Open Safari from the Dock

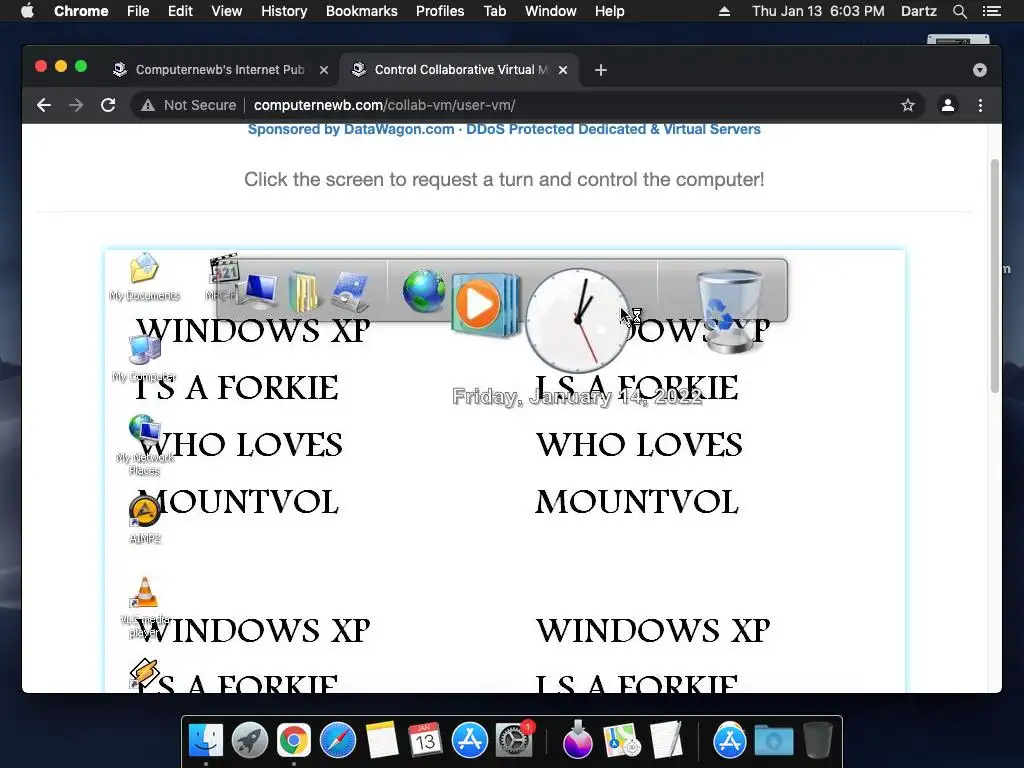(338, 741)
